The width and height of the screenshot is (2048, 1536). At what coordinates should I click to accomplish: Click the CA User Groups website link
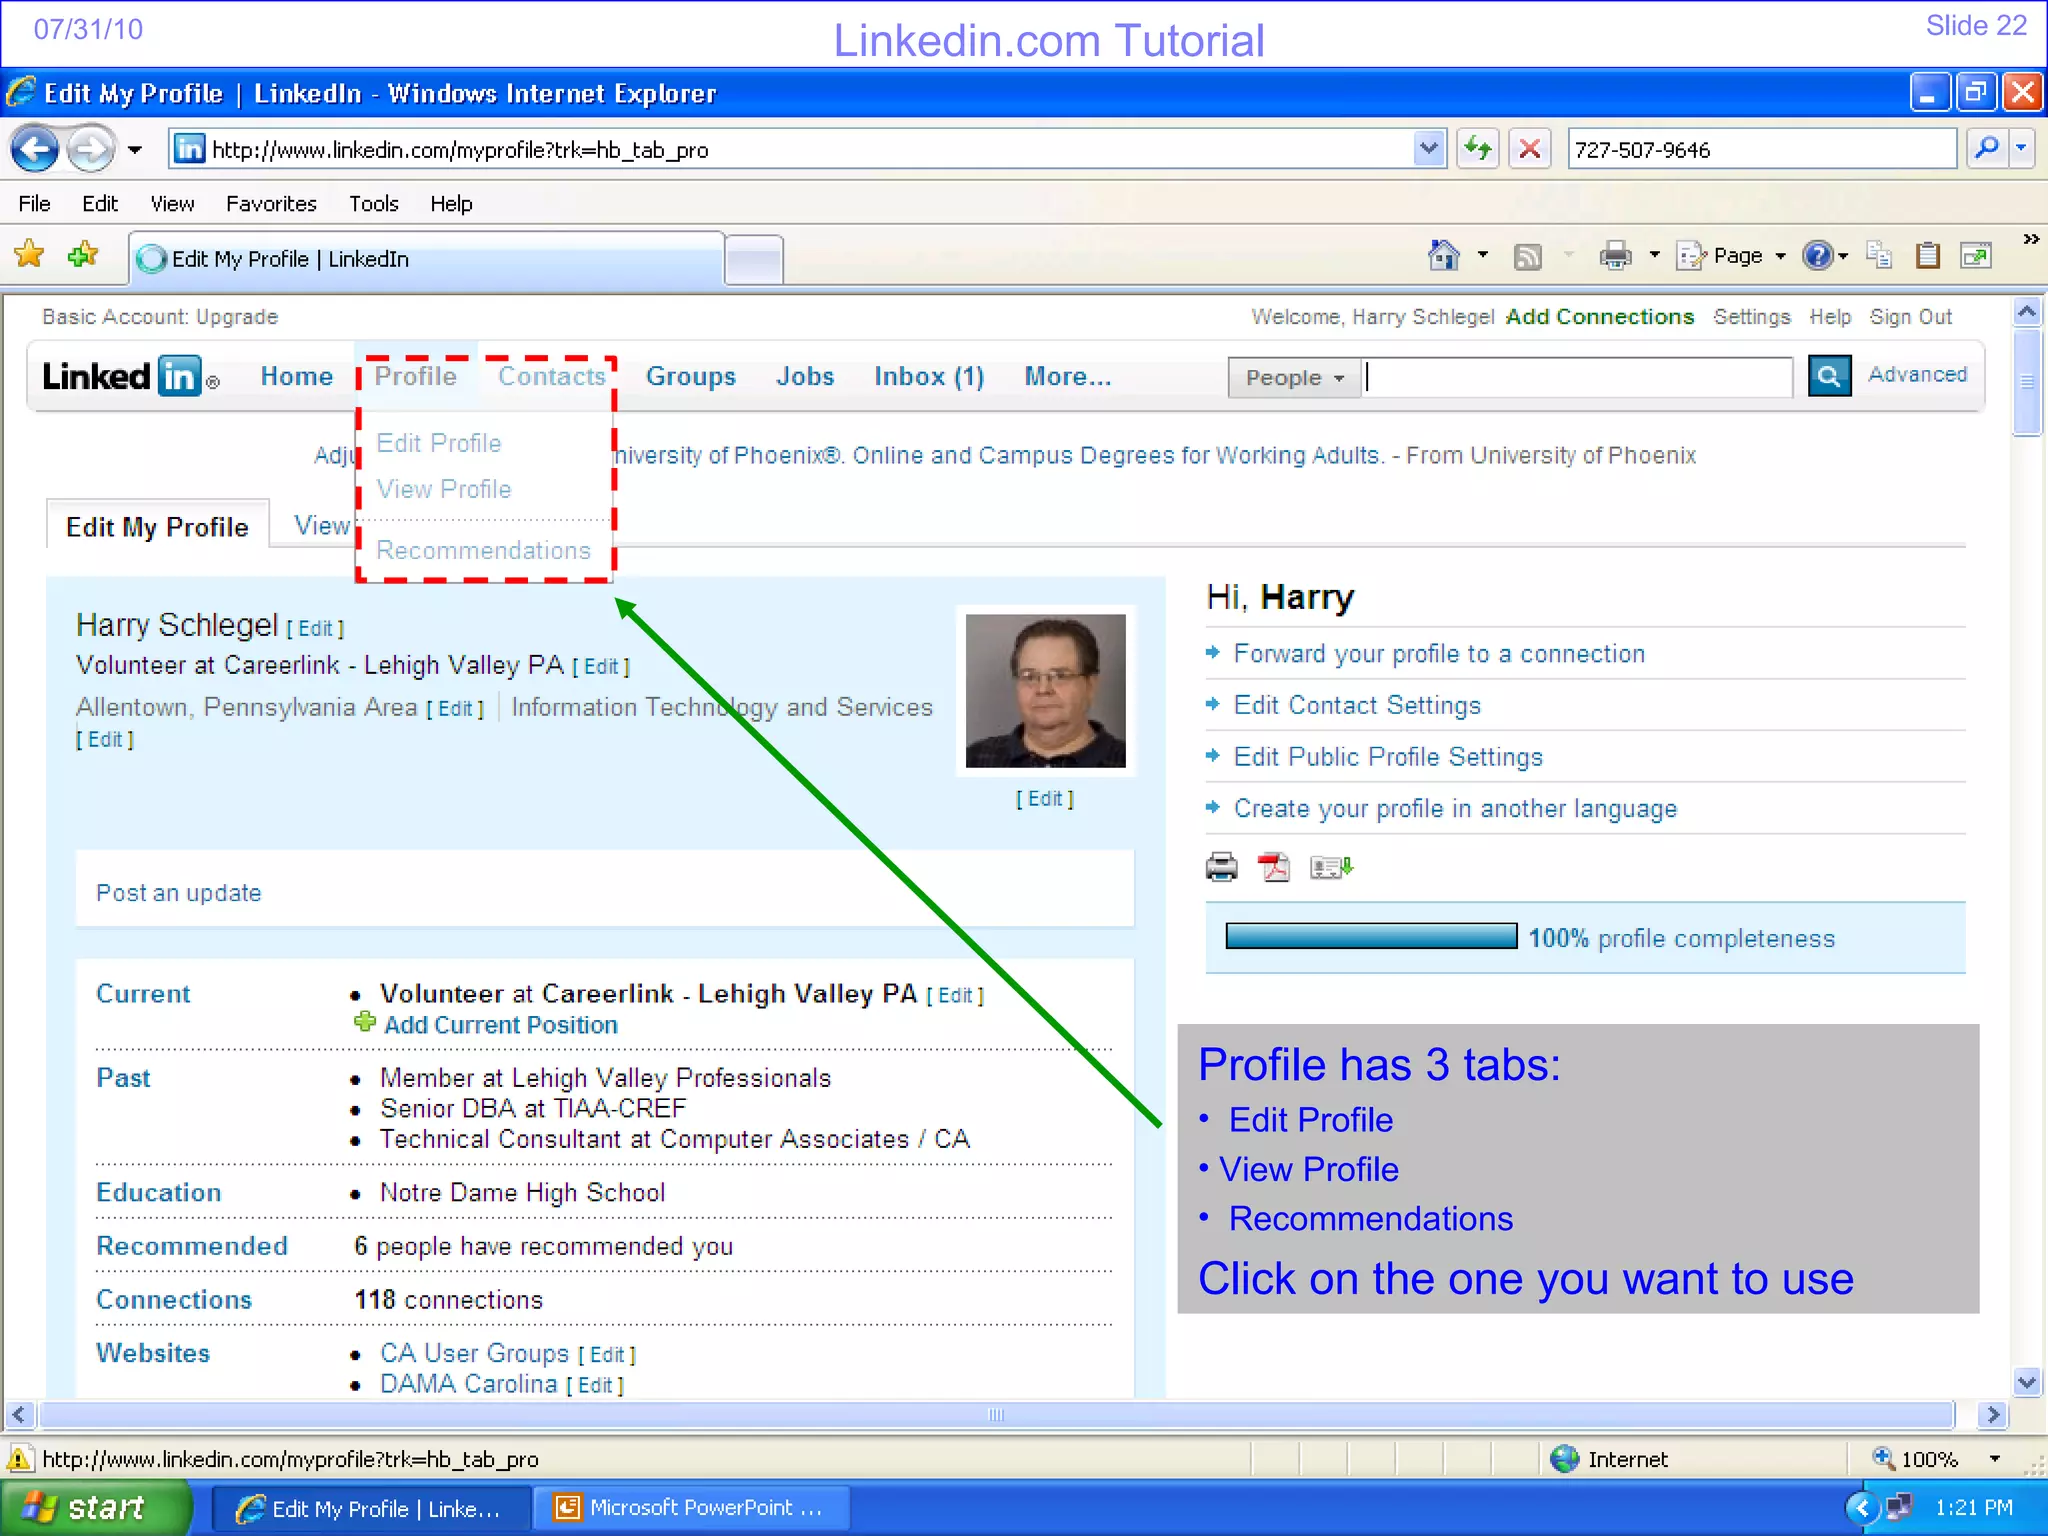coord(474,1353)
